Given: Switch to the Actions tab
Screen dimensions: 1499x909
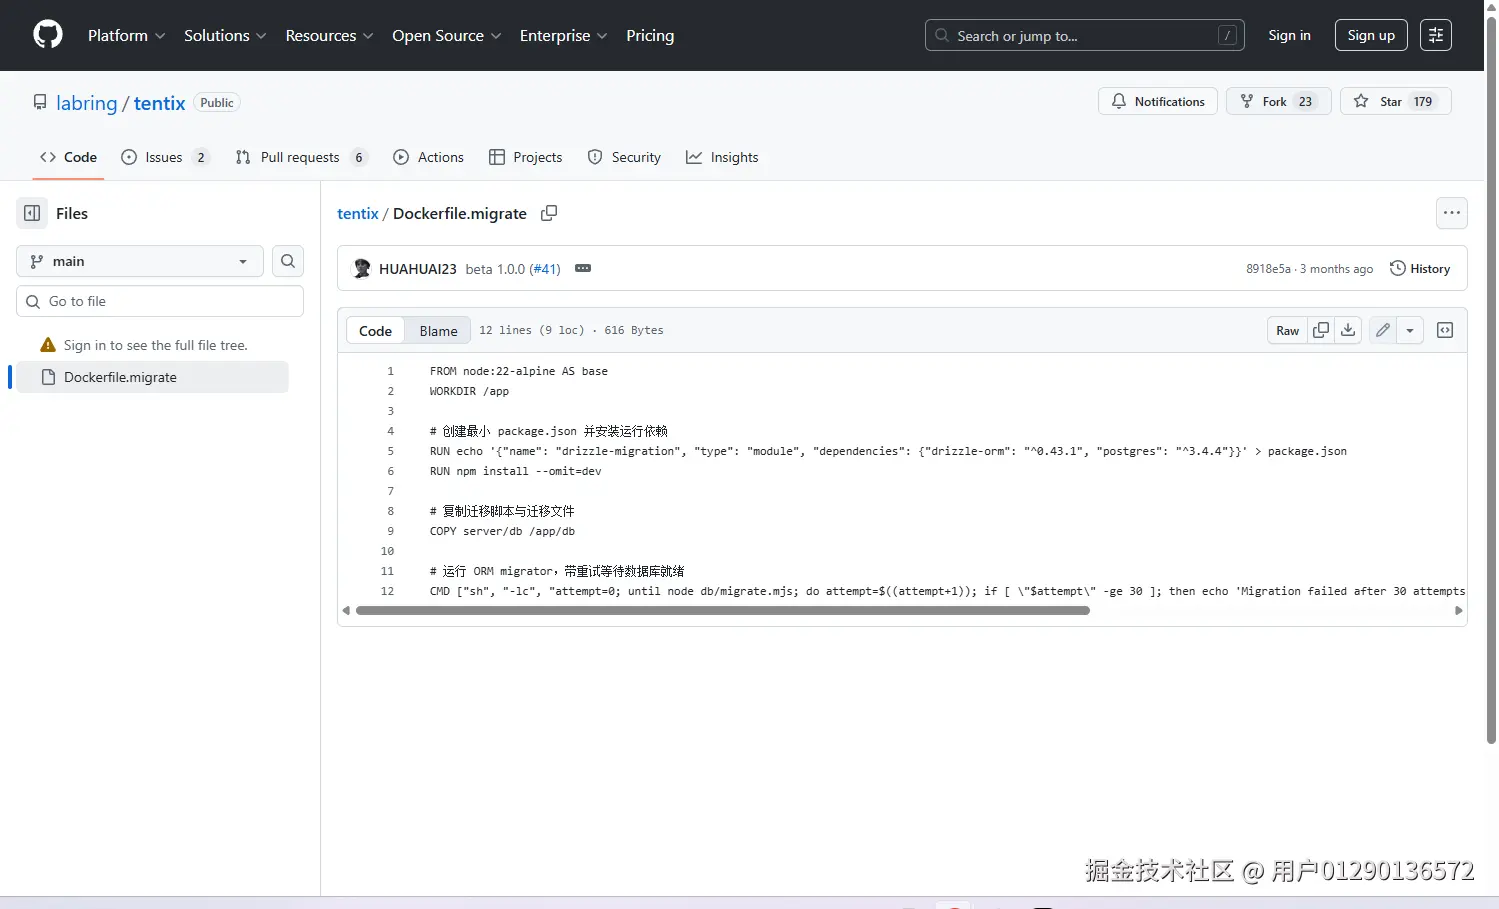Looking at the screenshot, I should (x=428, y=157).
